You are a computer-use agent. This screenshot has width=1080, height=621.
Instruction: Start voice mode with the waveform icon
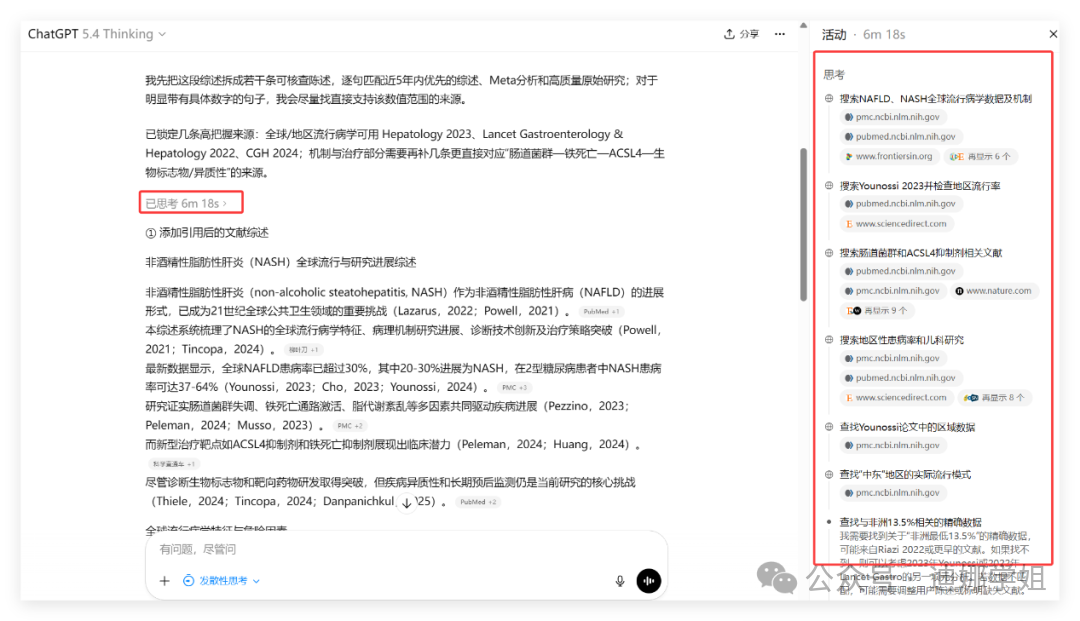(x=650, y=580)
